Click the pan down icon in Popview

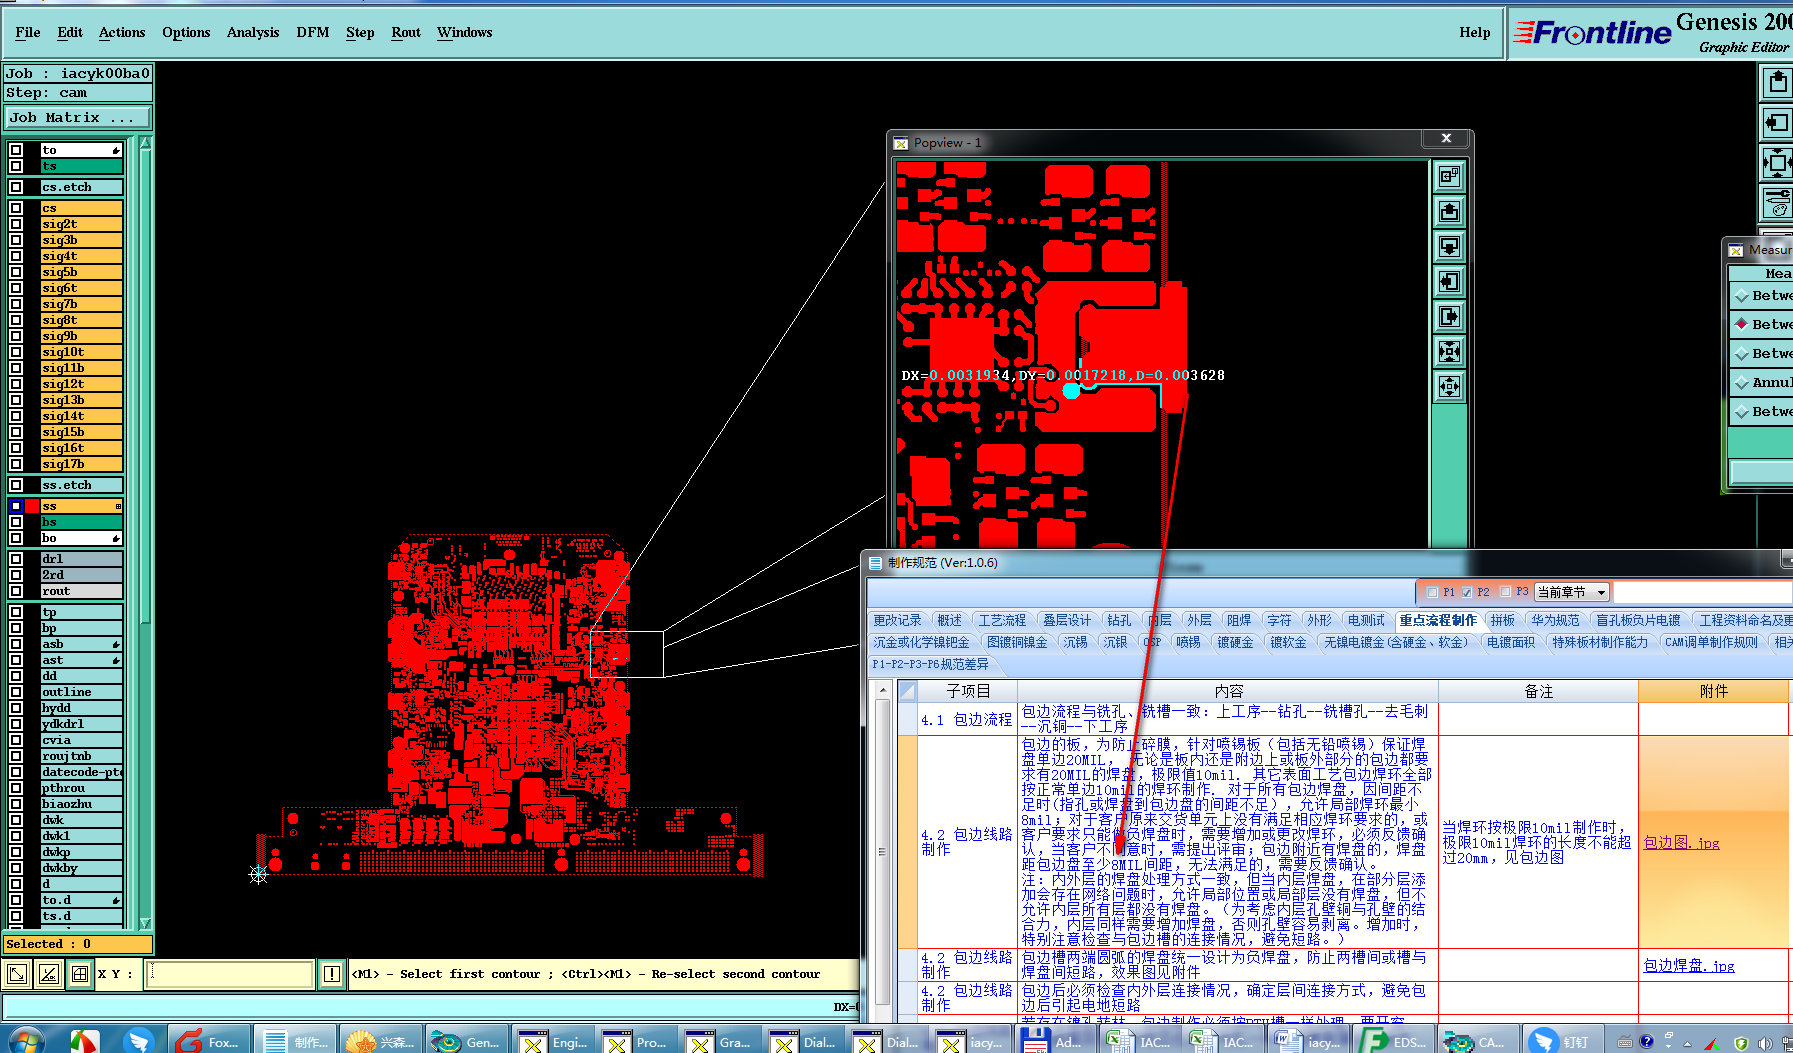pos(1449,247)
